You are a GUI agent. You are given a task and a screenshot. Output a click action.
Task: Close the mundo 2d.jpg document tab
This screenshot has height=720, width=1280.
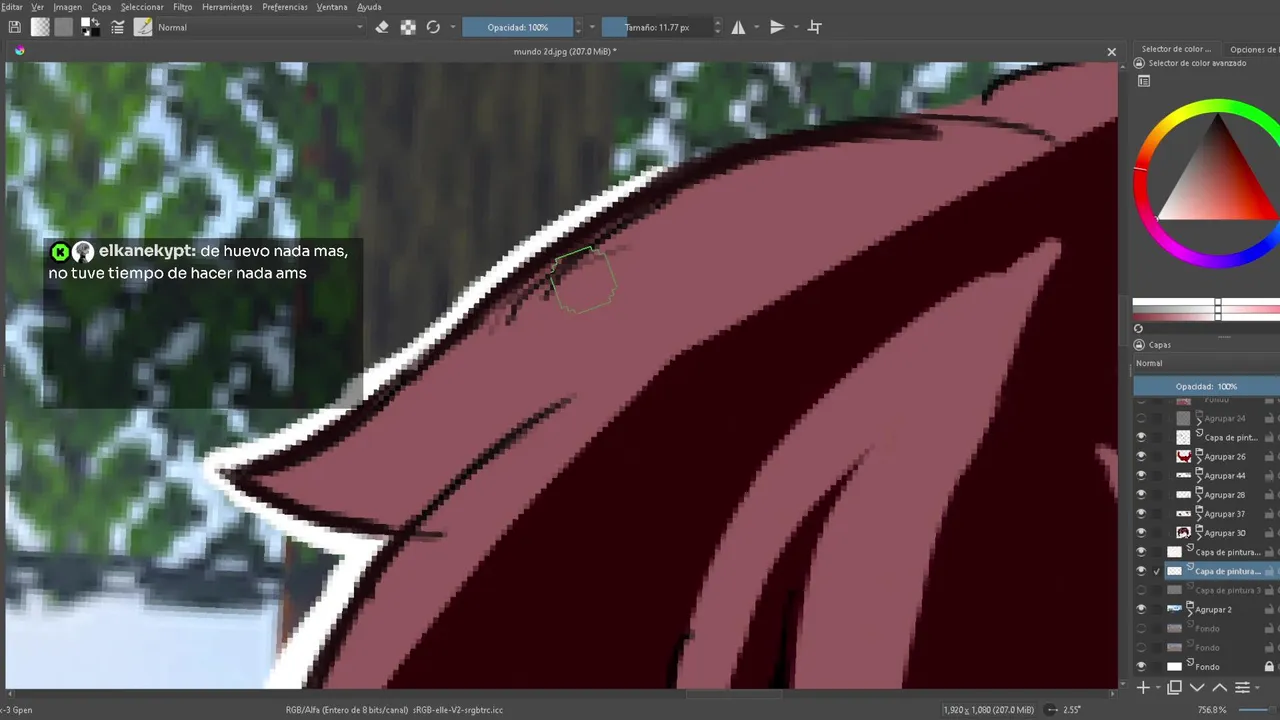(x=1111, y=51)
